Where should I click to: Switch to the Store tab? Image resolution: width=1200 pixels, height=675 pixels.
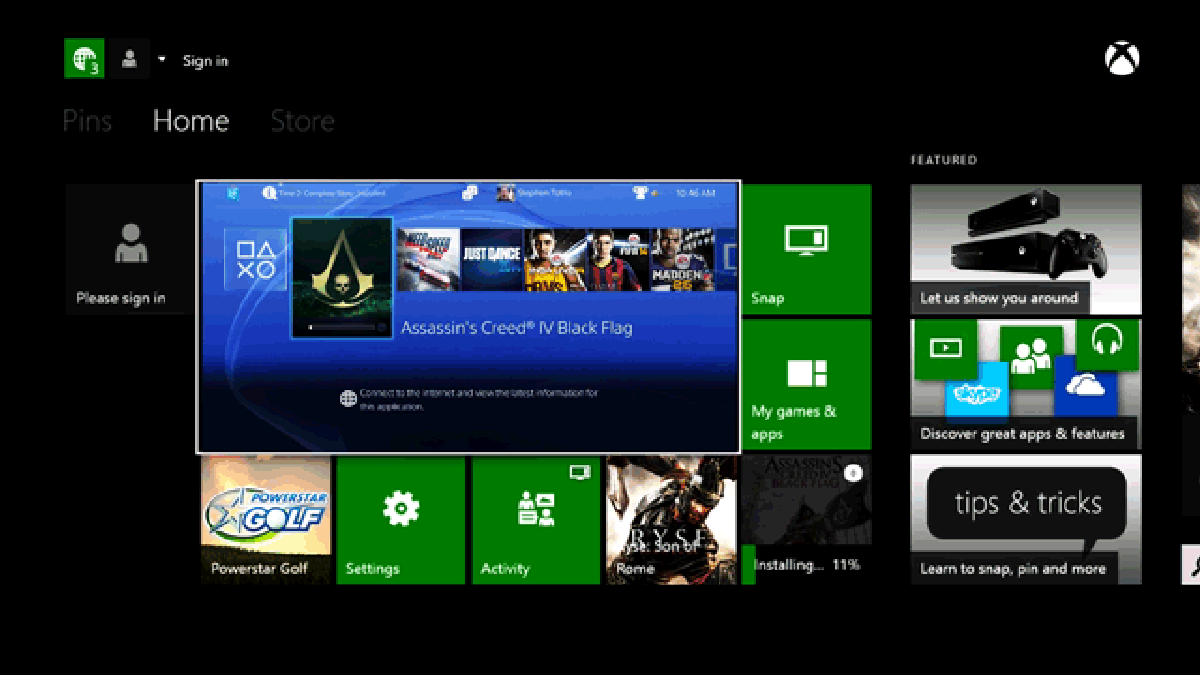click(x=302, y=121)
